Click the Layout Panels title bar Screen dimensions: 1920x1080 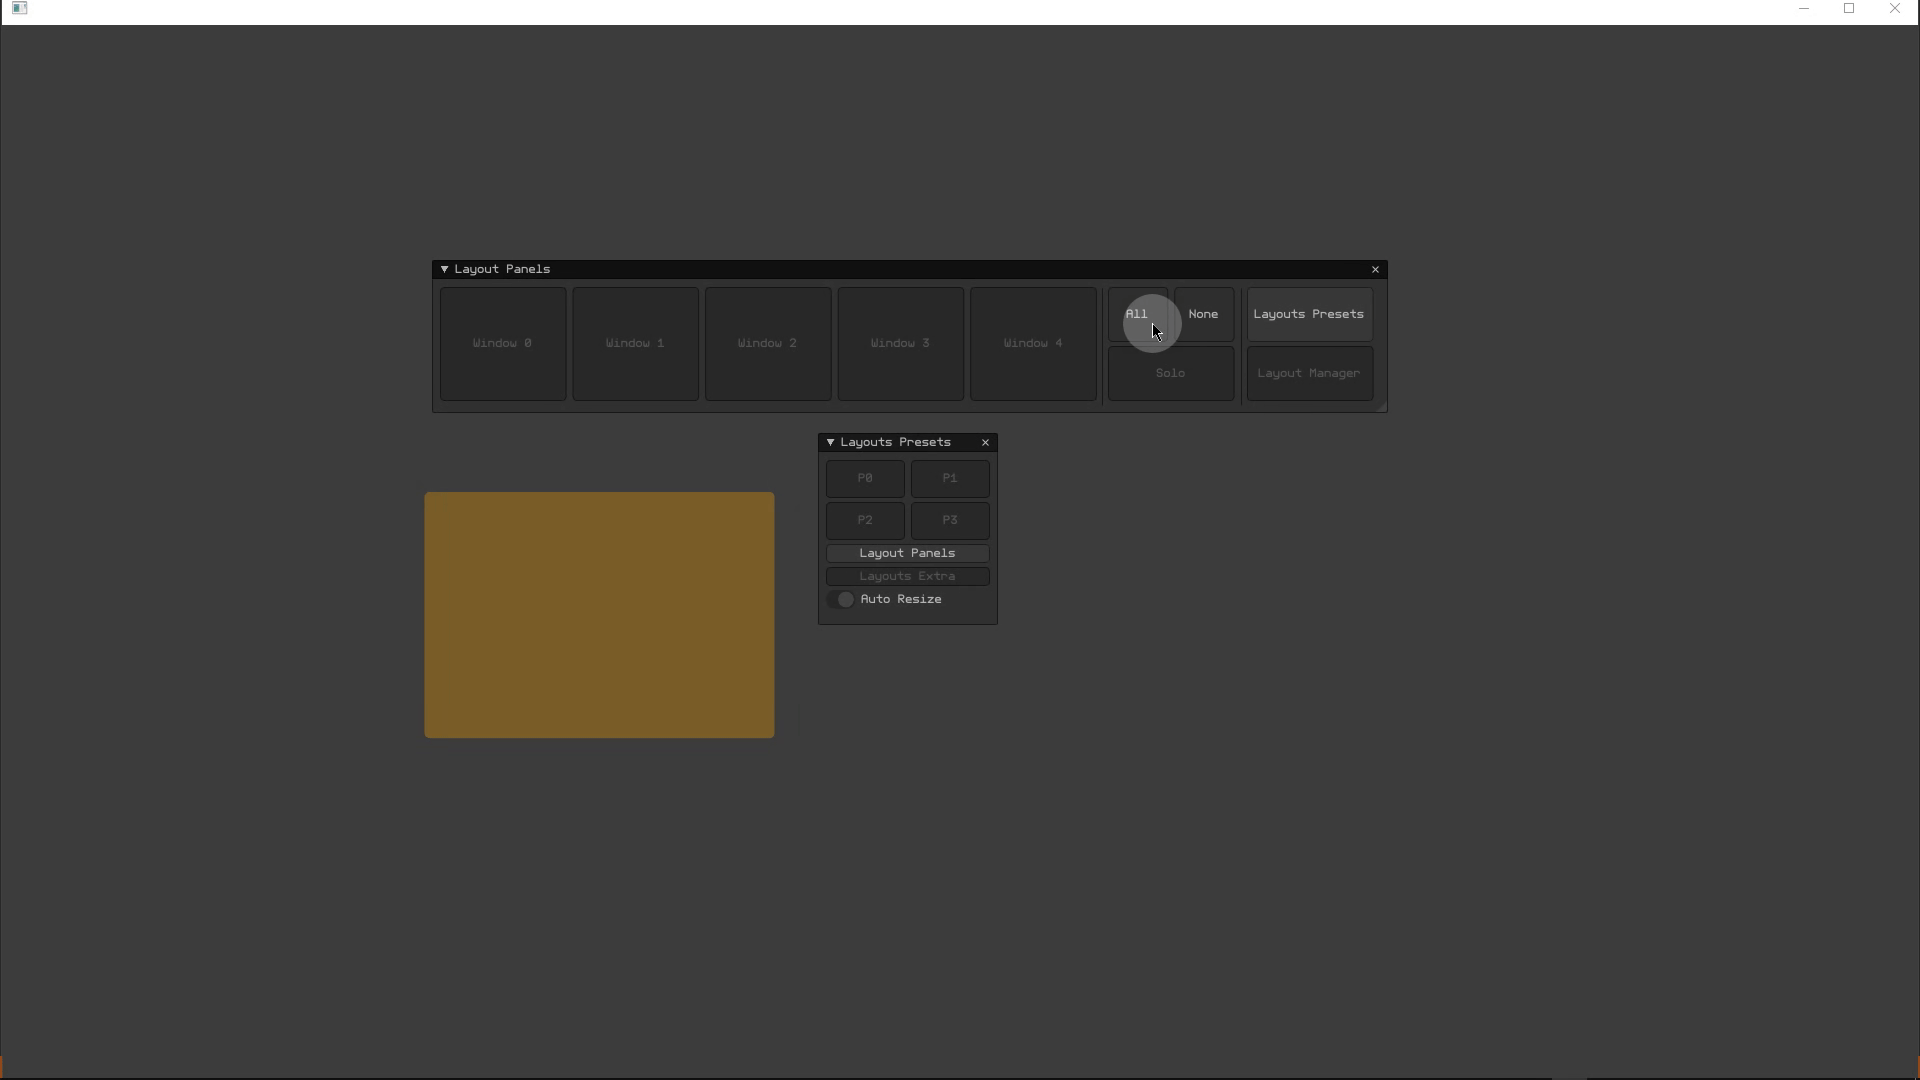pos(910,269)
